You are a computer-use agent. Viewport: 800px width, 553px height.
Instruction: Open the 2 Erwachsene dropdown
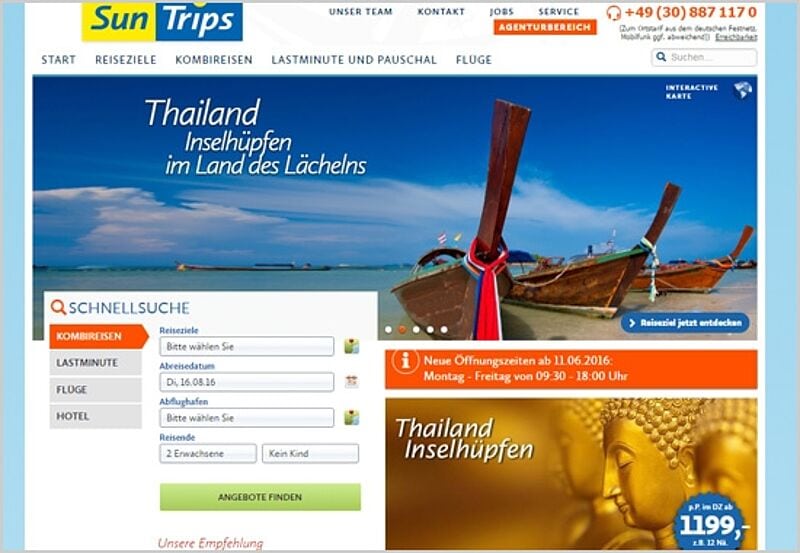[x=208, y=454]
